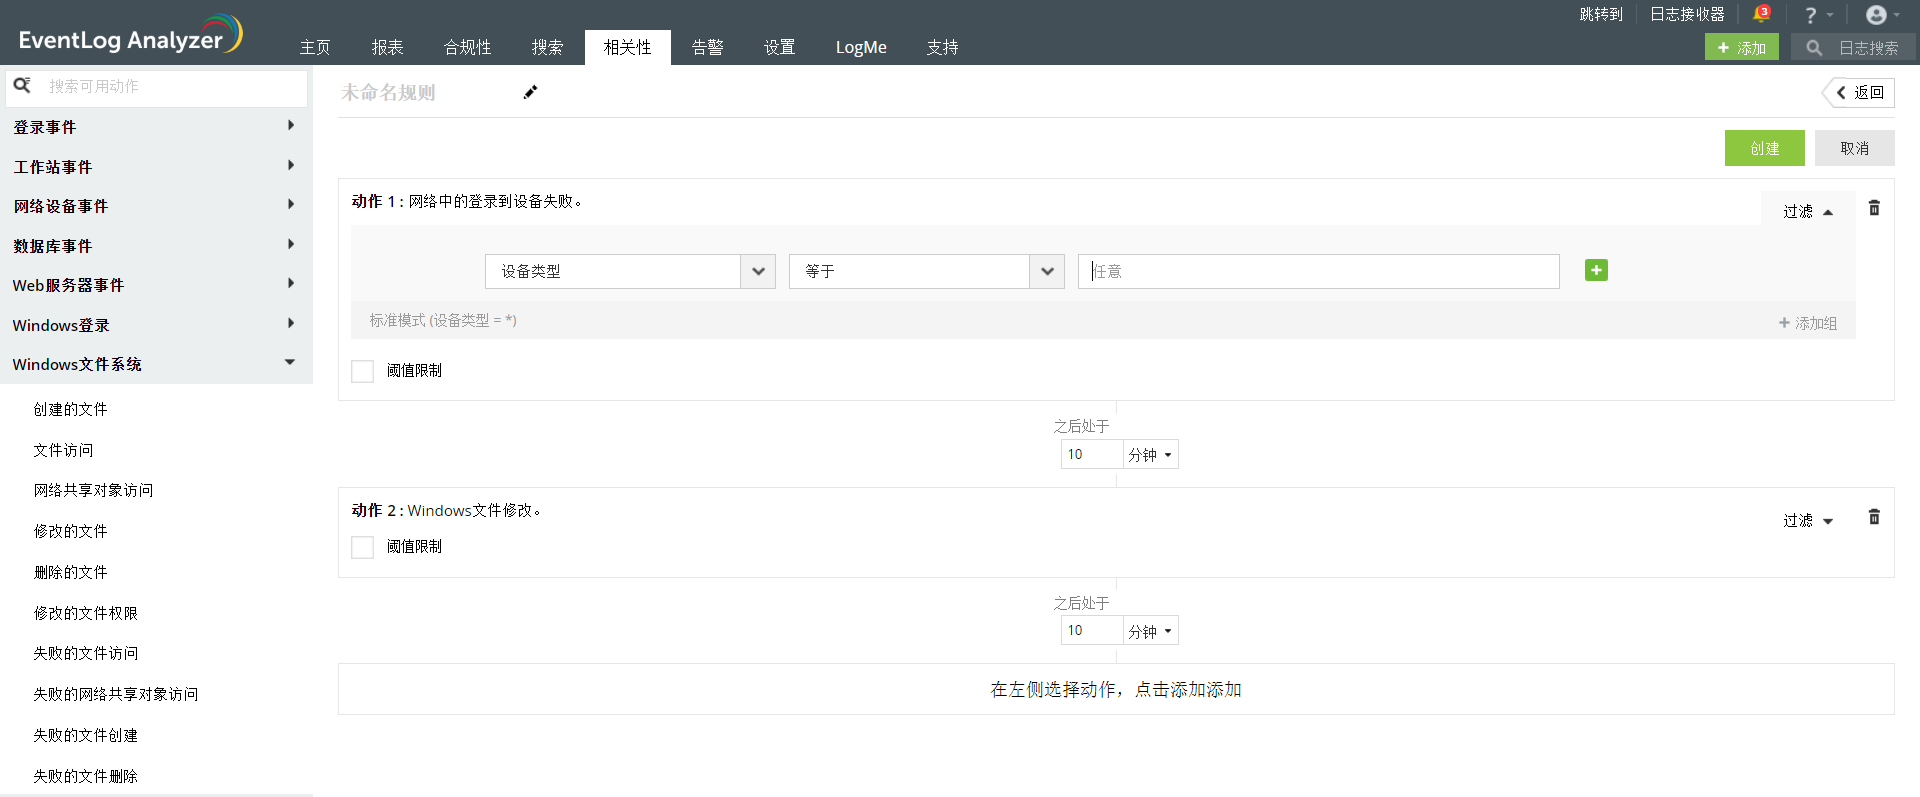Expand the Web服务器事件 category

click(156, 285)
